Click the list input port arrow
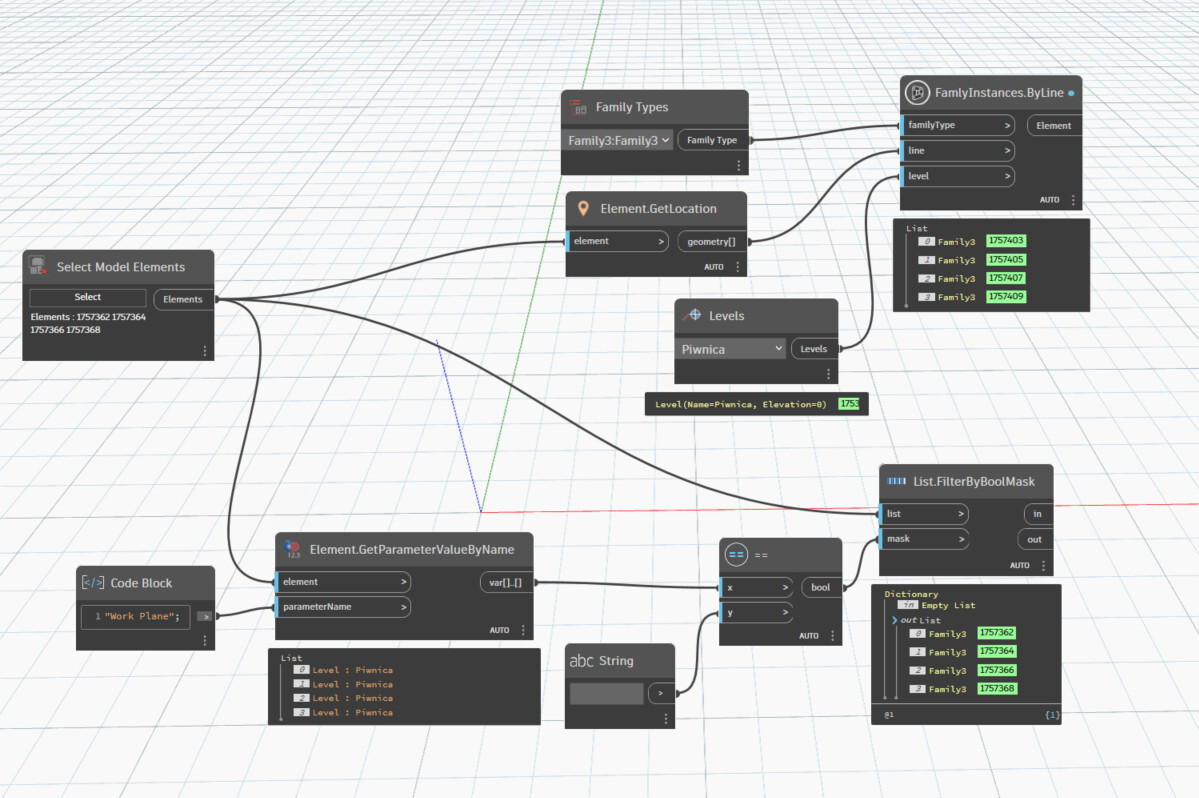The image size is (1199, 798). point(961,514)
